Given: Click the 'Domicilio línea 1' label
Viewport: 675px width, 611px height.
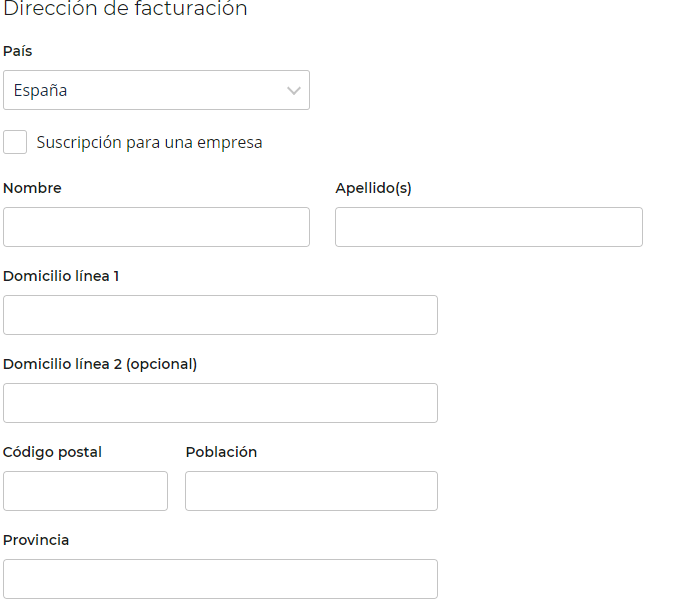Looking at the screenshot, I should (61, 276).
